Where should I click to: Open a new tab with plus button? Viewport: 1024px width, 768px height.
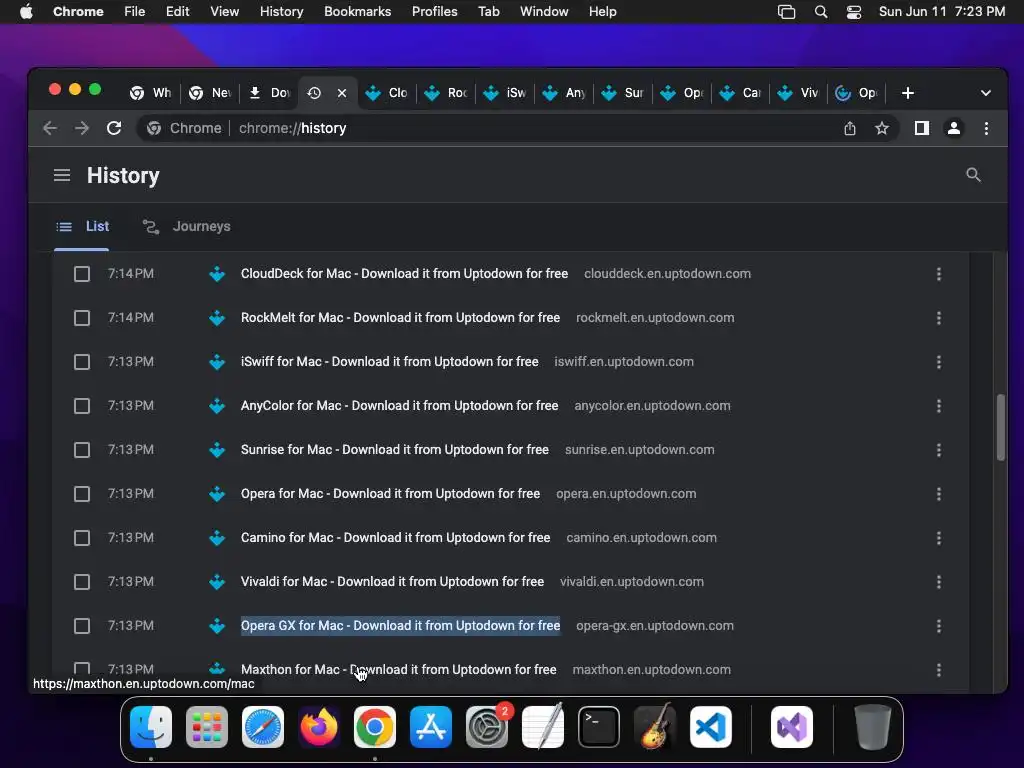tap(907, 93)
